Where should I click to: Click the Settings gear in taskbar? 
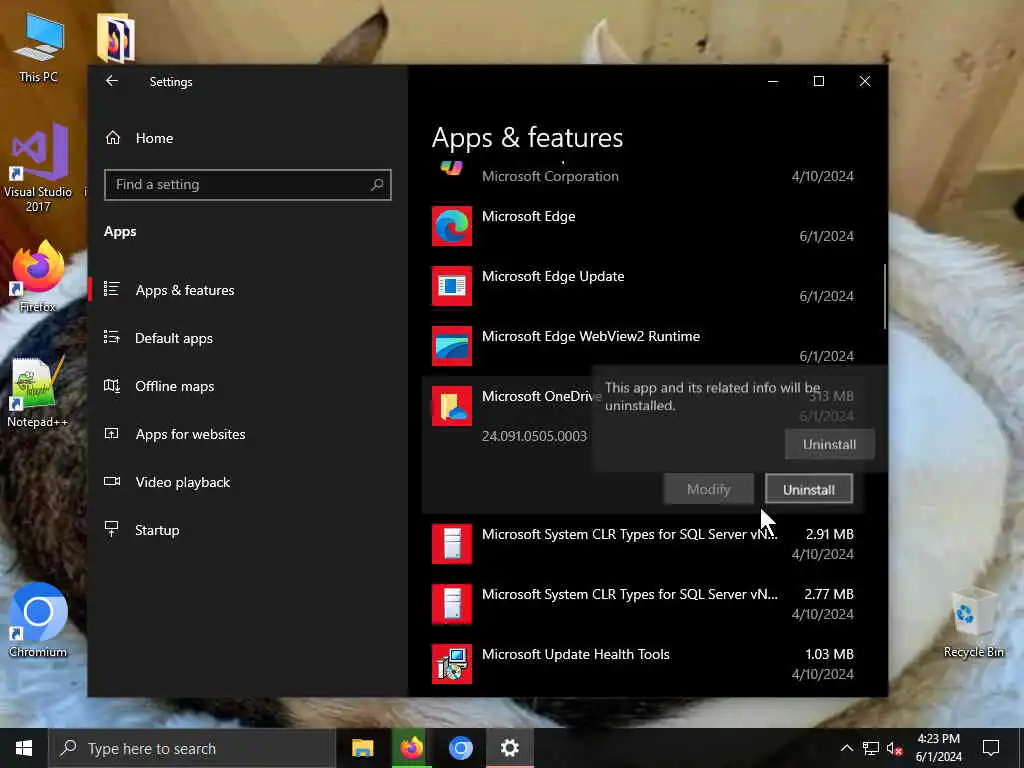click(509, 748)
